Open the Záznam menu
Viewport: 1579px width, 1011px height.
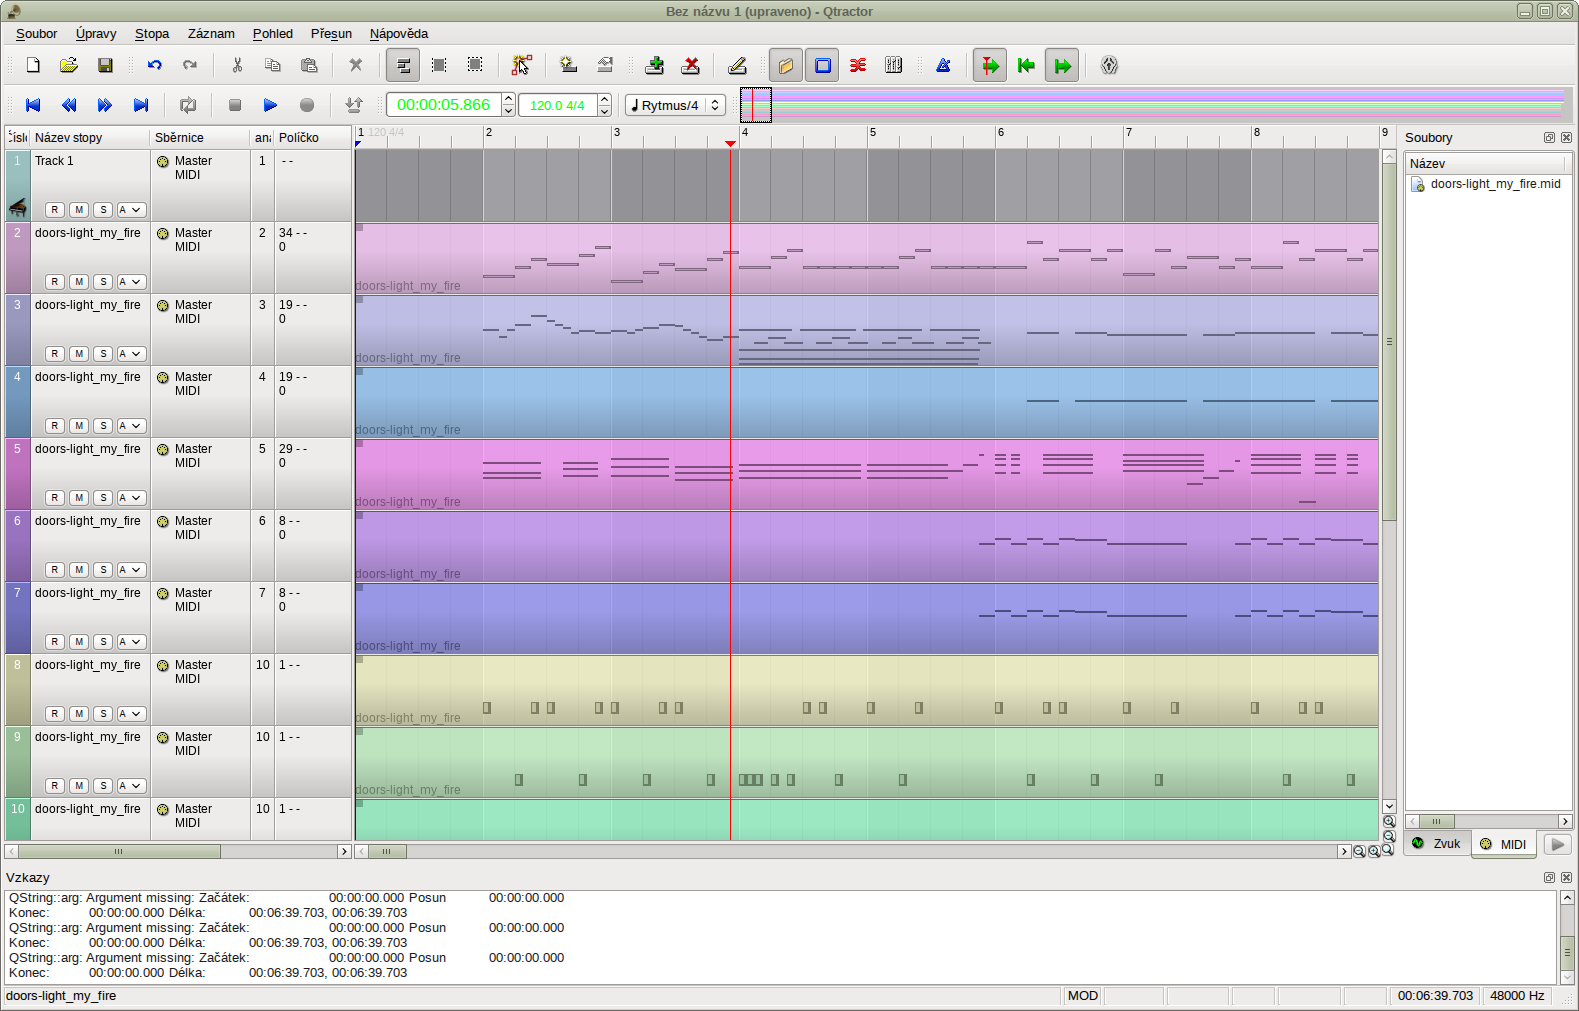[211, 33]
